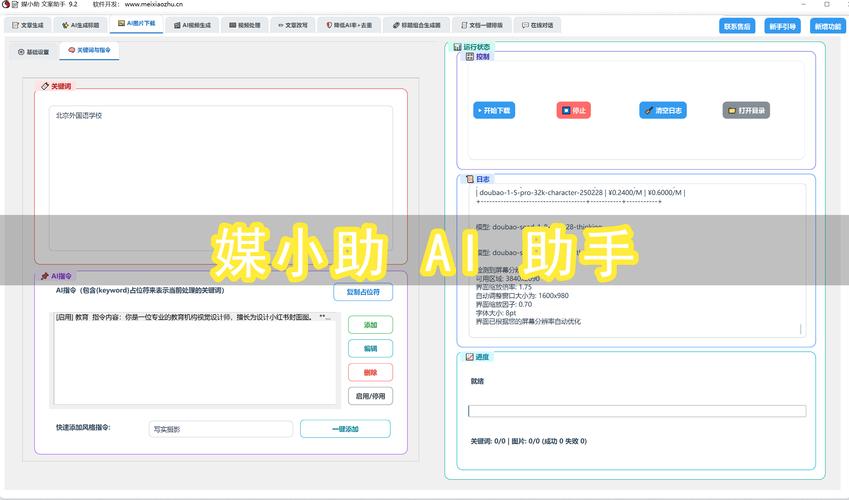Select the 文档一键排版 tab

[481, 25]
